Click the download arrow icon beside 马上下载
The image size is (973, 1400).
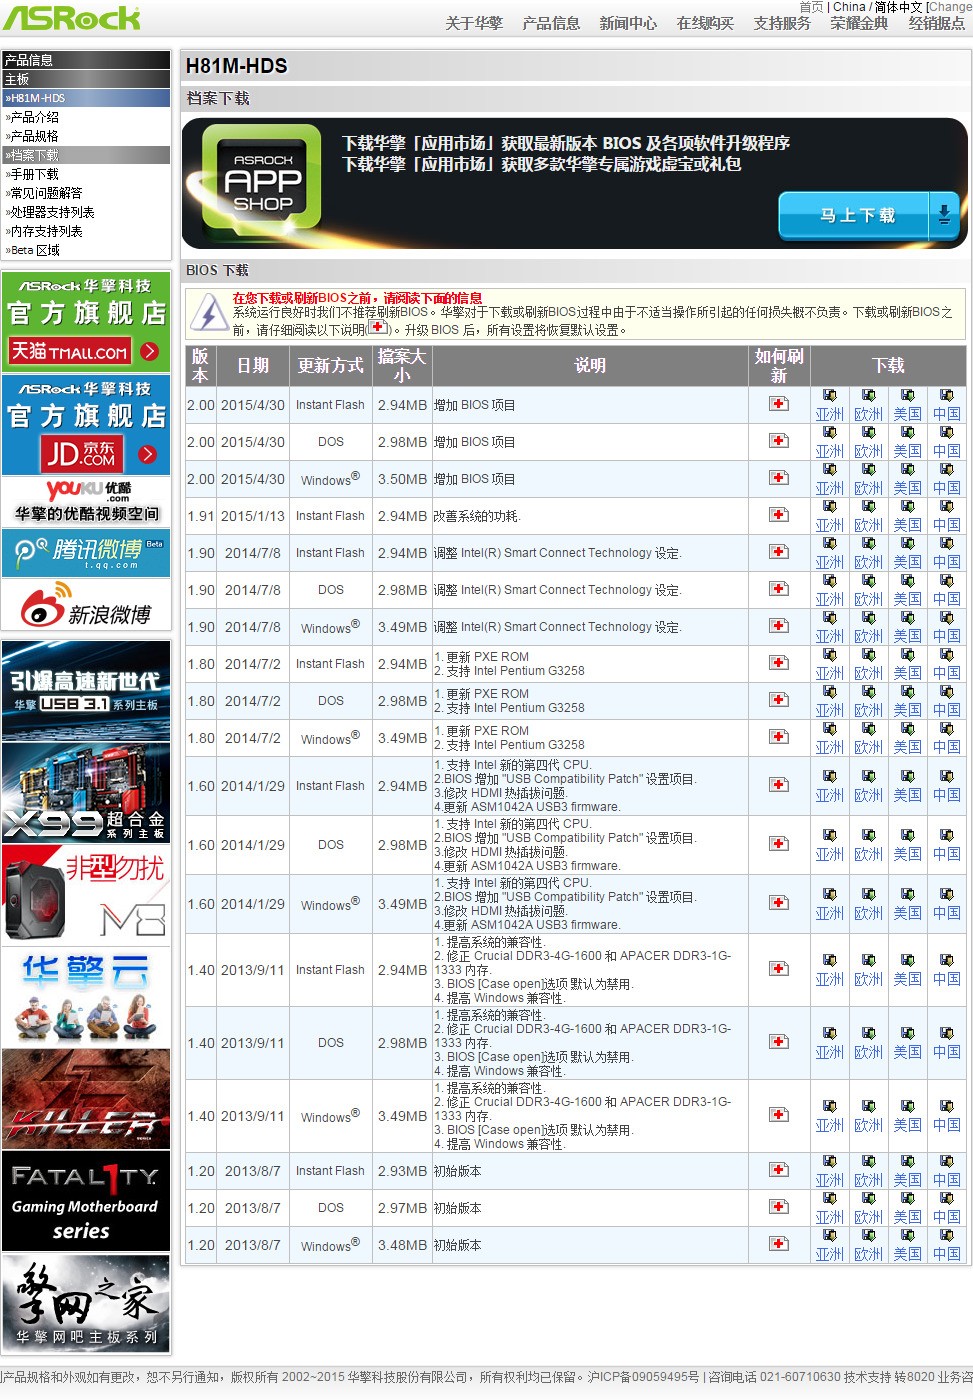coord(944,214)
